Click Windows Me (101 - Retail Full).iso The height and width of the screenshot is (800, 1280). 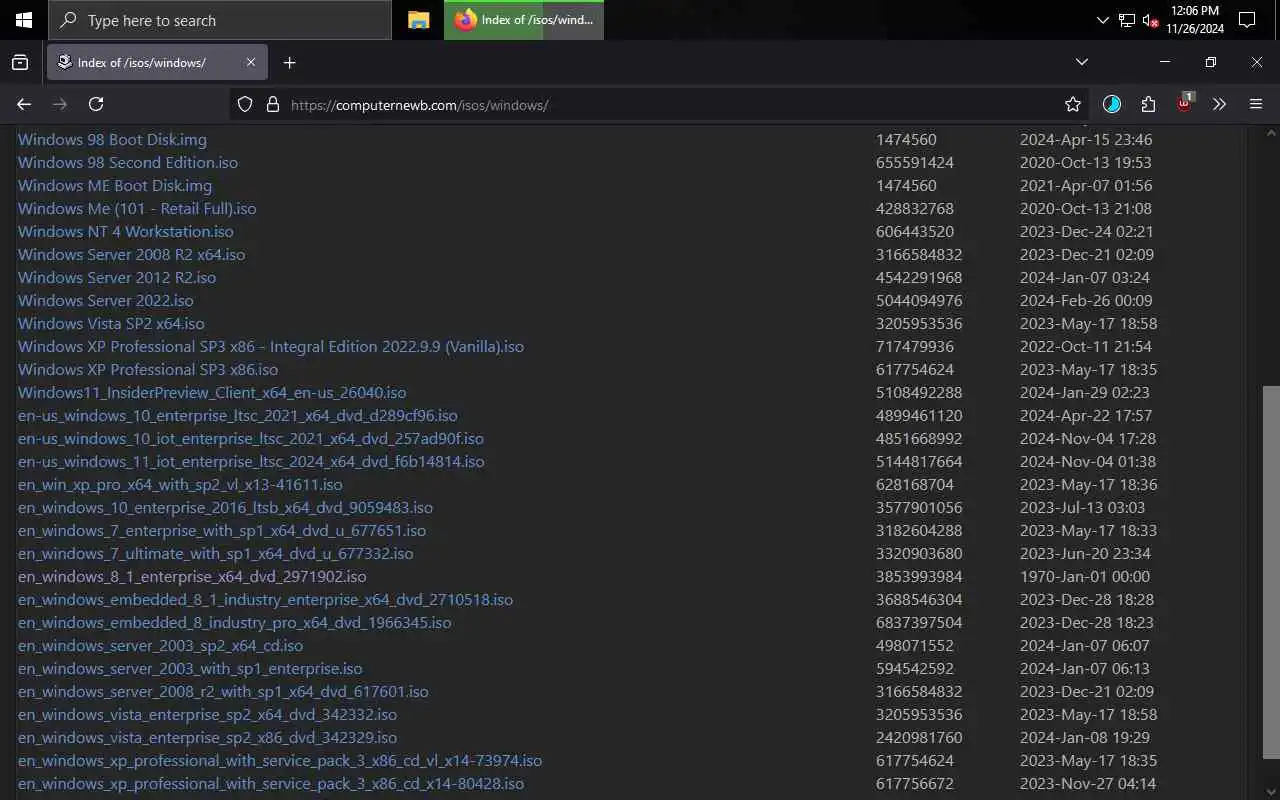coord(137,208)
